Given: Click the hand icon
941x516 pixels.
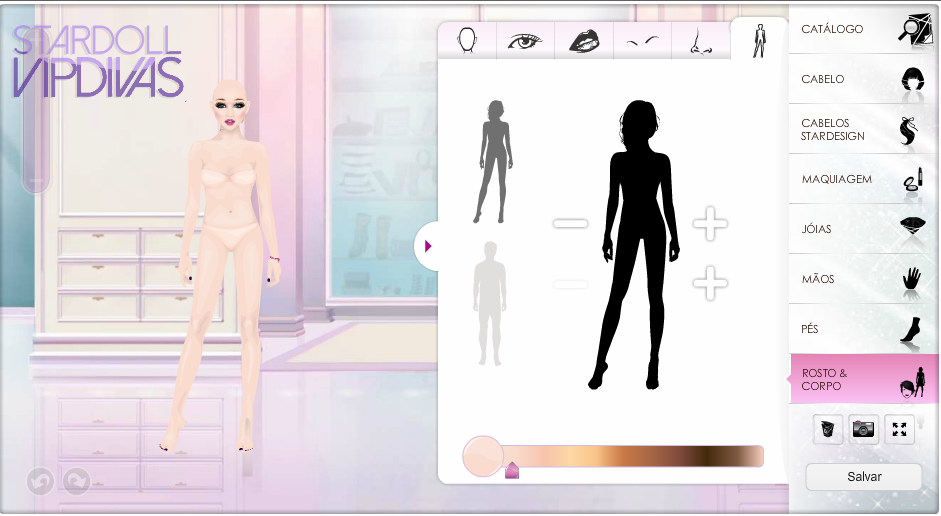Looking at the screenshot, I should [912, 279].
